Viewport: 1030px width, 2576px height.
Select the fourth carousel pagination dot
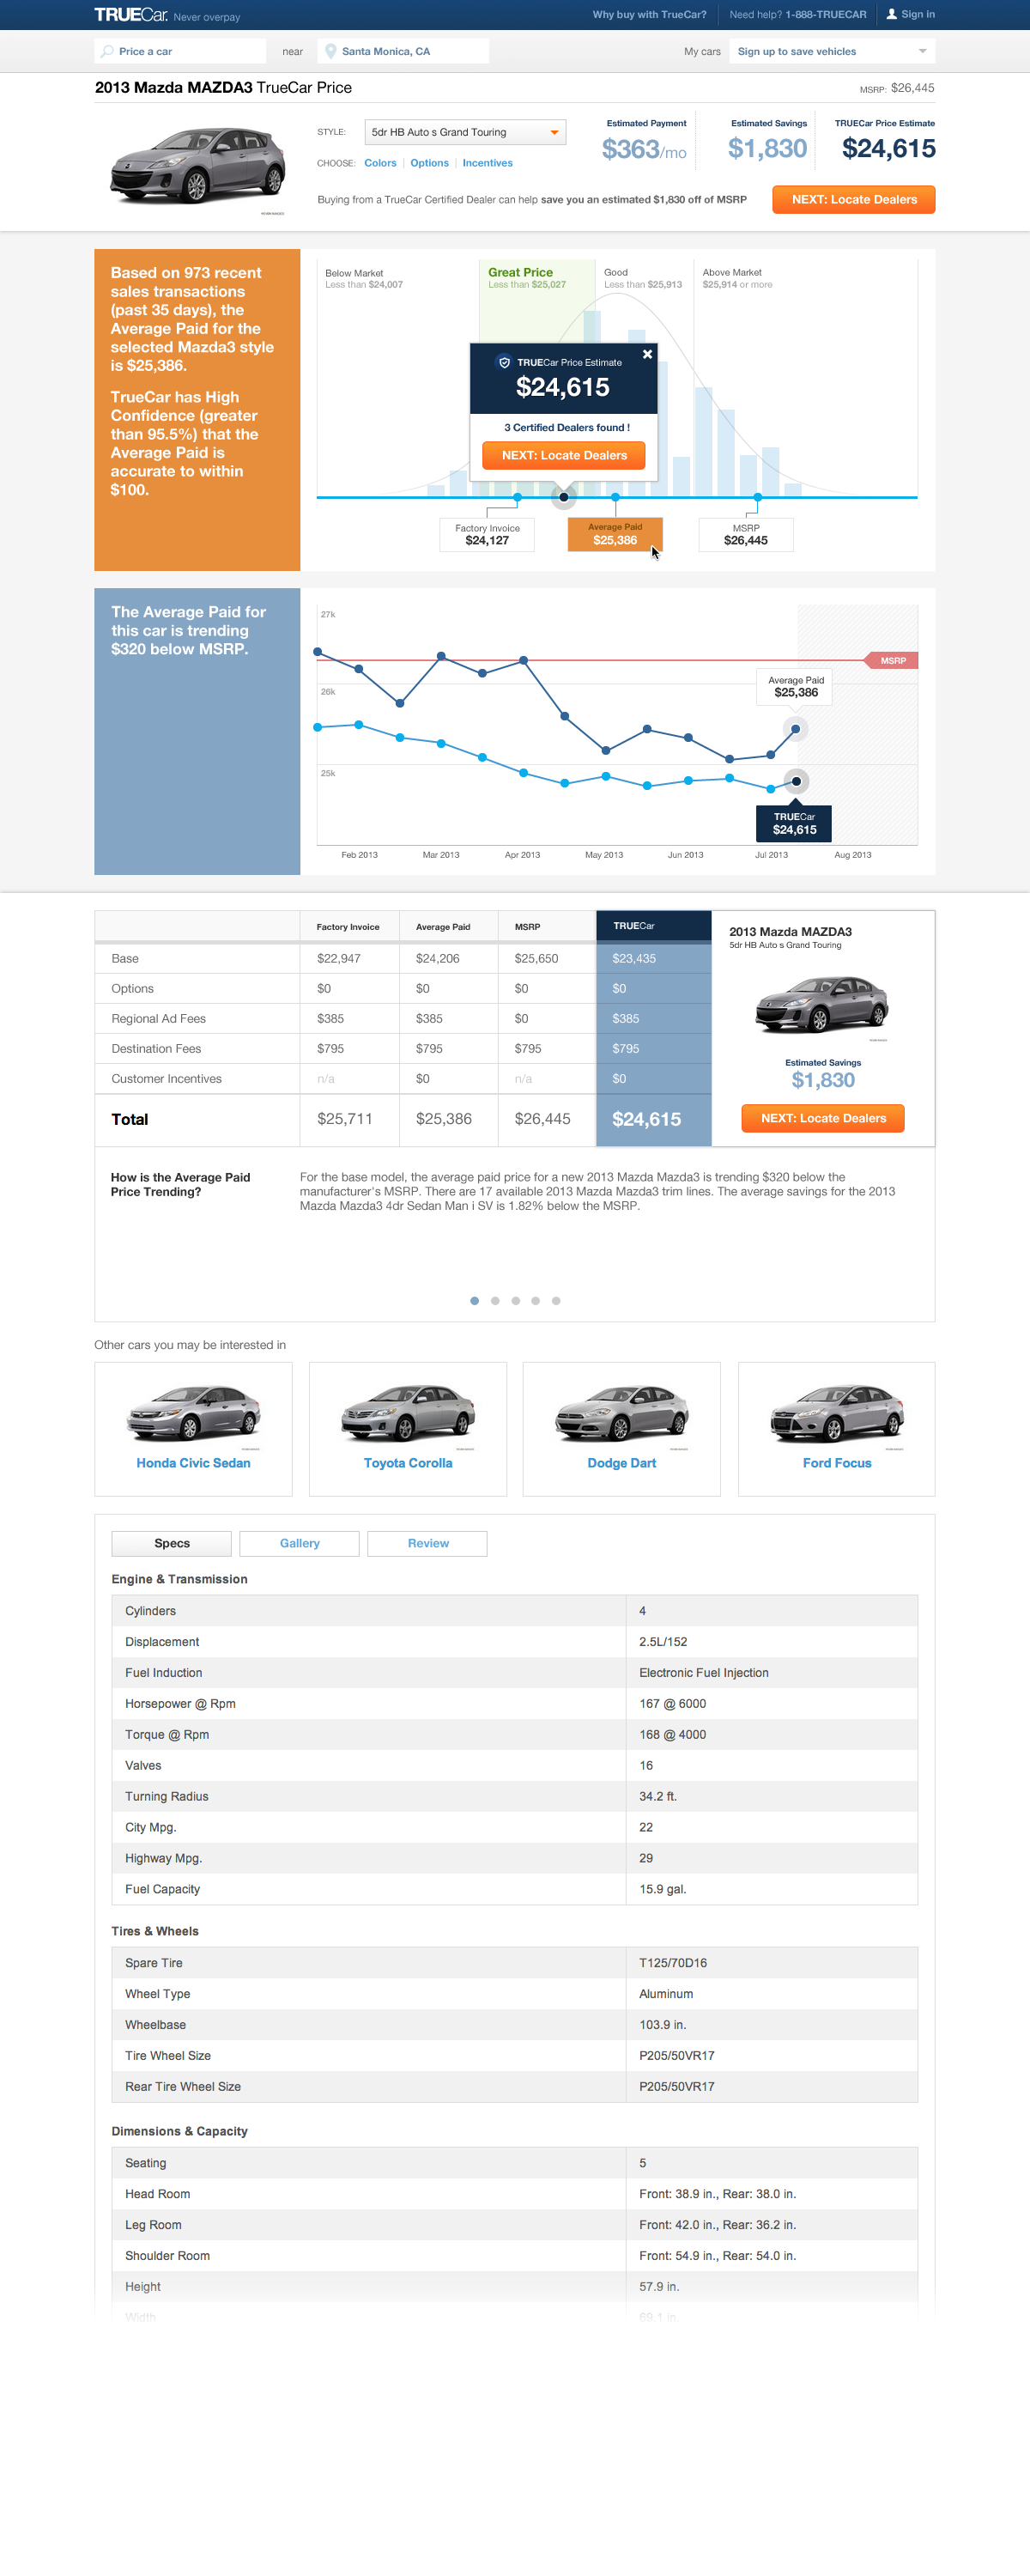tap(535, 1301)
